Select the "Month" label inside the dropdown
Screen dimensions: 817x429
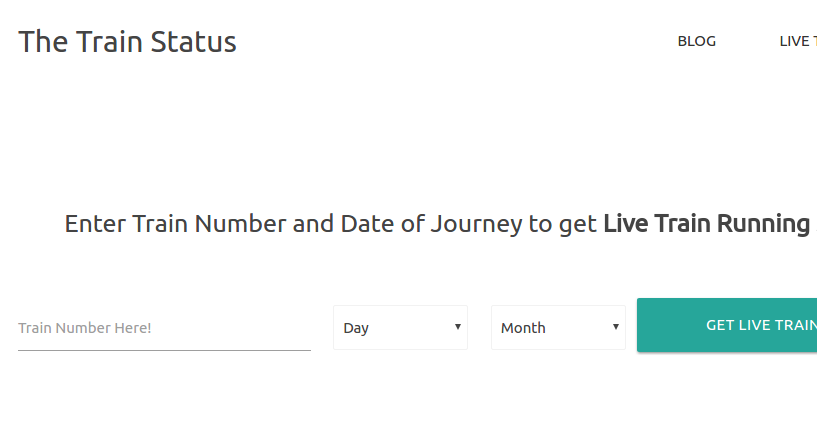523,328
